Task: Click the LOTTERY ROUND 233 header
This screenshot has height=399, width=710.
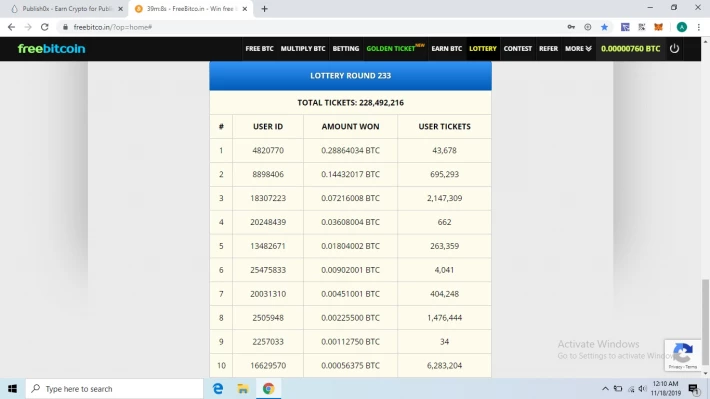Action: tap(350, 76)
